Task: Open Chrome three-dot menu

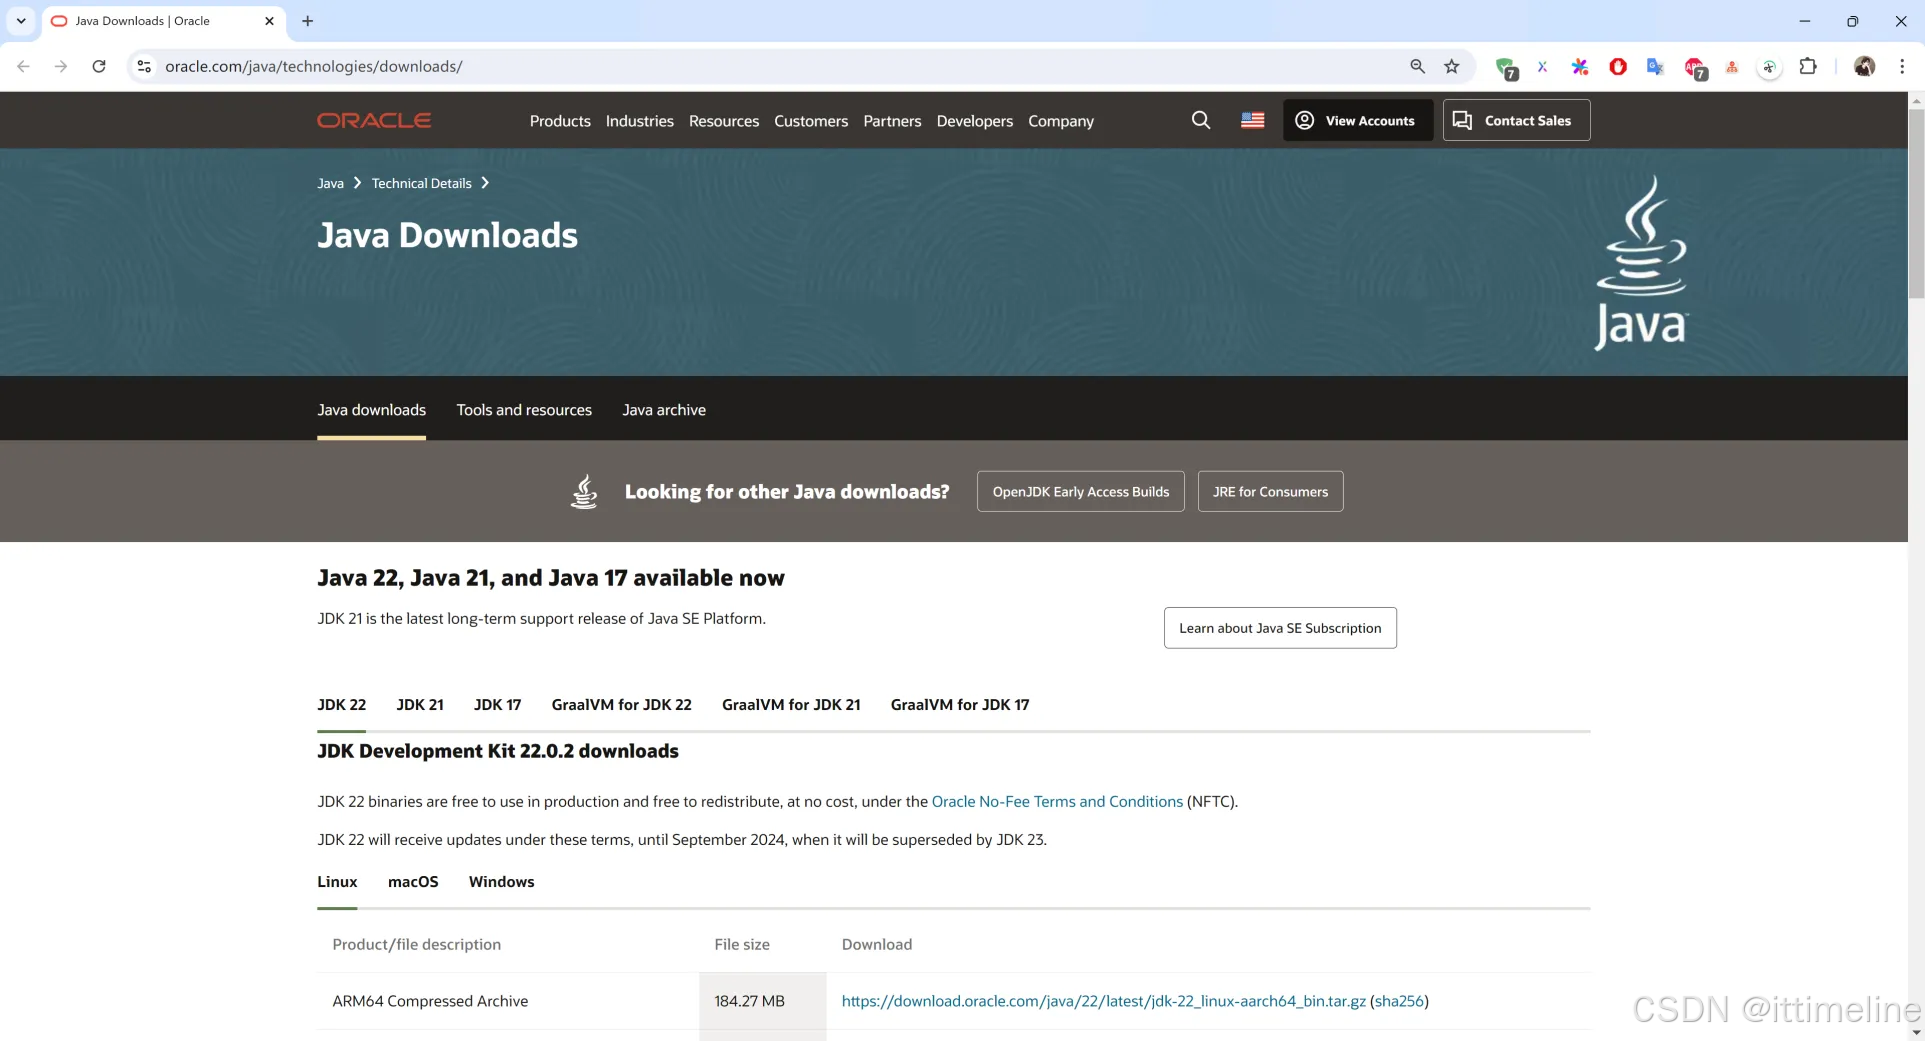Action: coord(1902,66)
